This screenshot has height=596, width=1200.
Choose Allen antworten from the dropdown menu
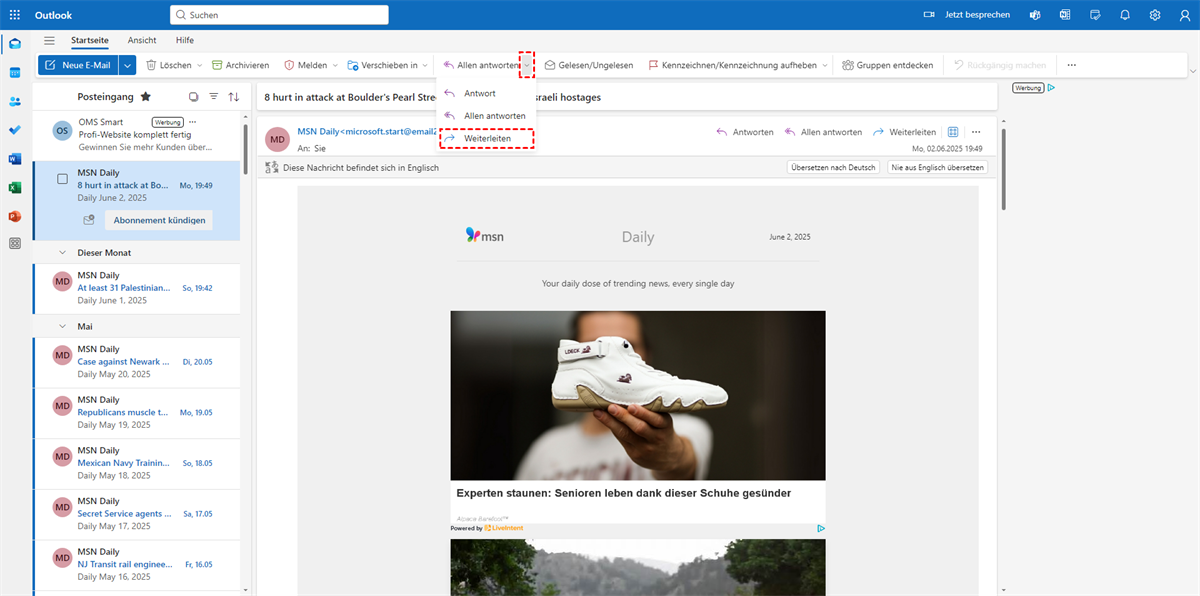(486, 116)
